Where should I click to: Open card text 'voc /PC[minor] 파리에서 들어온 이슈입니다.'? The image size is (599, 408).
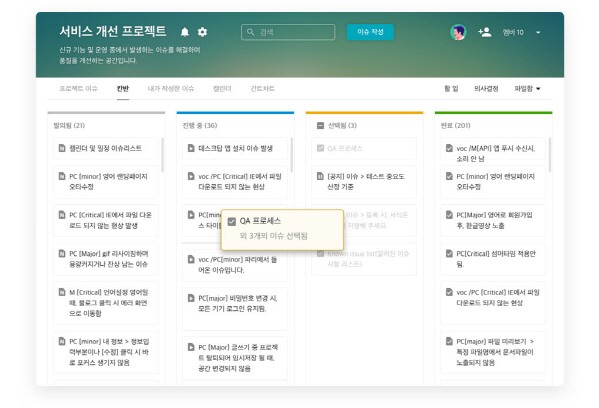238,265
